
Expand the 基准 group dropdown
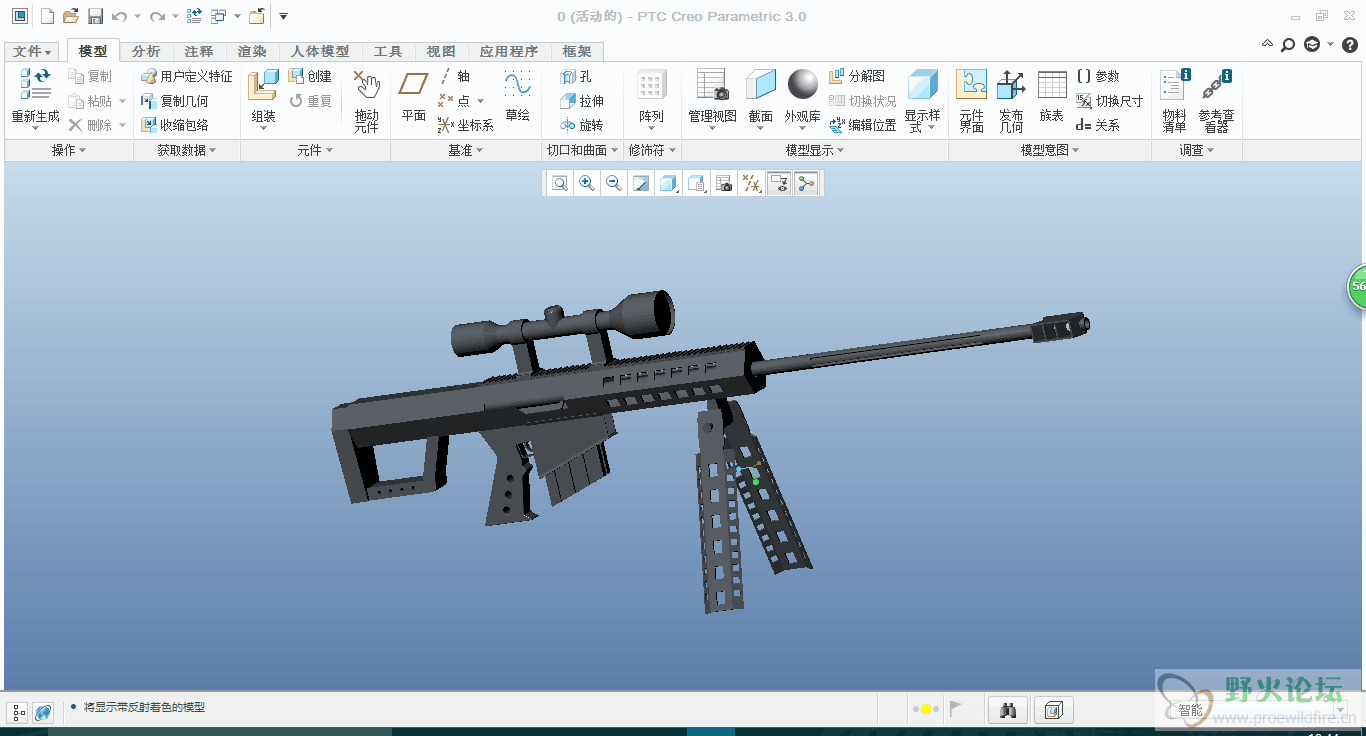click(466, 150)
